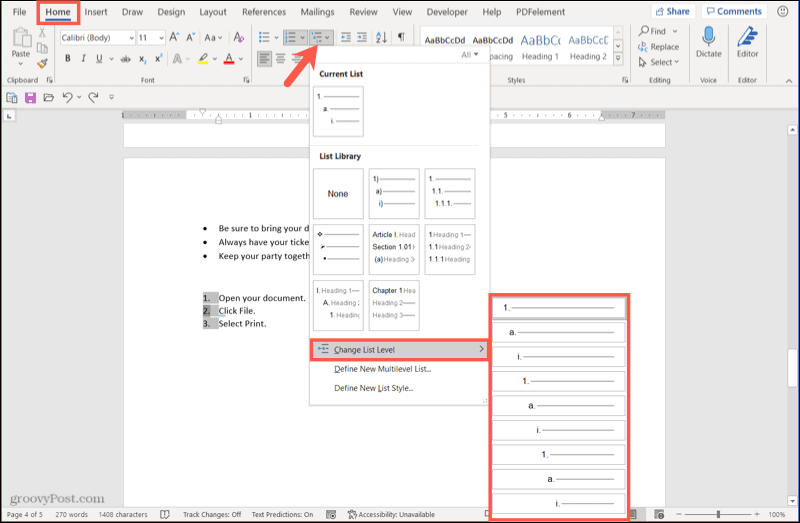Image resolution: width=800 pixels, height=523 pixels.
Task: Choose Define New List Style
Action: [373, 388]
